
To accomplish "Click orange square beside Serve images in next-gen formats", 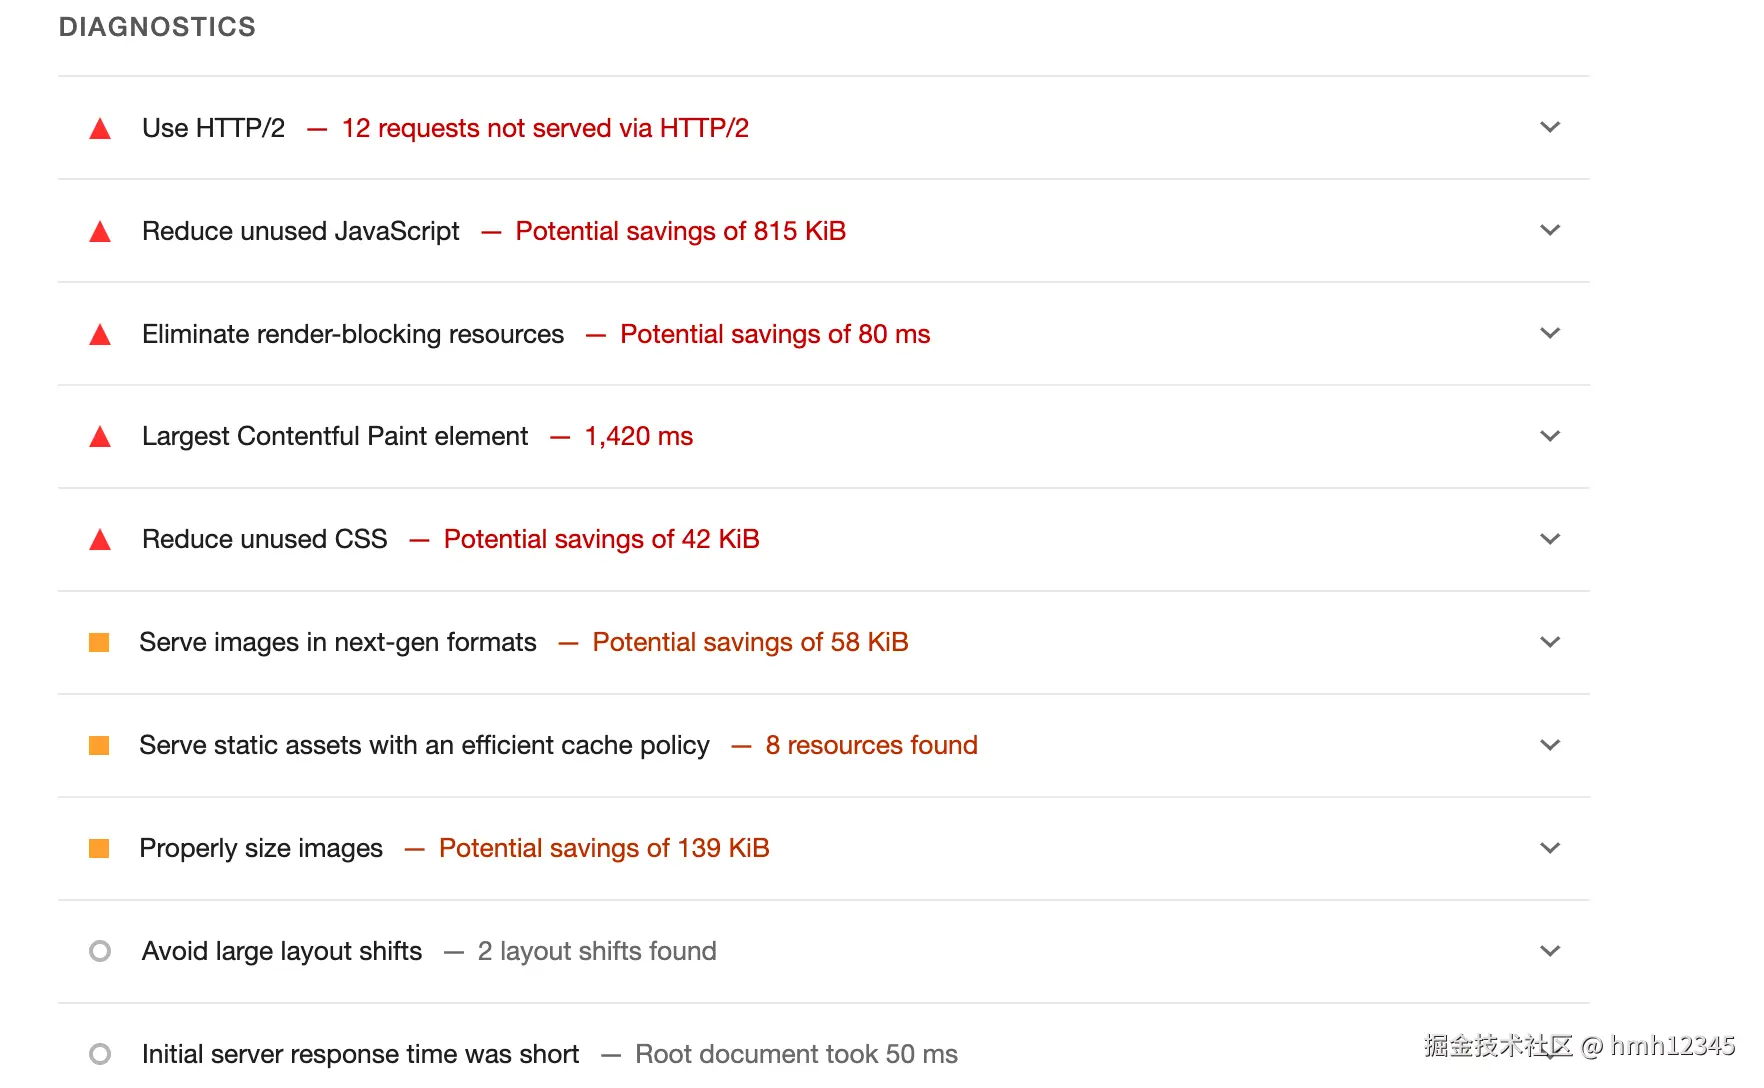I will tap(99, 642).
